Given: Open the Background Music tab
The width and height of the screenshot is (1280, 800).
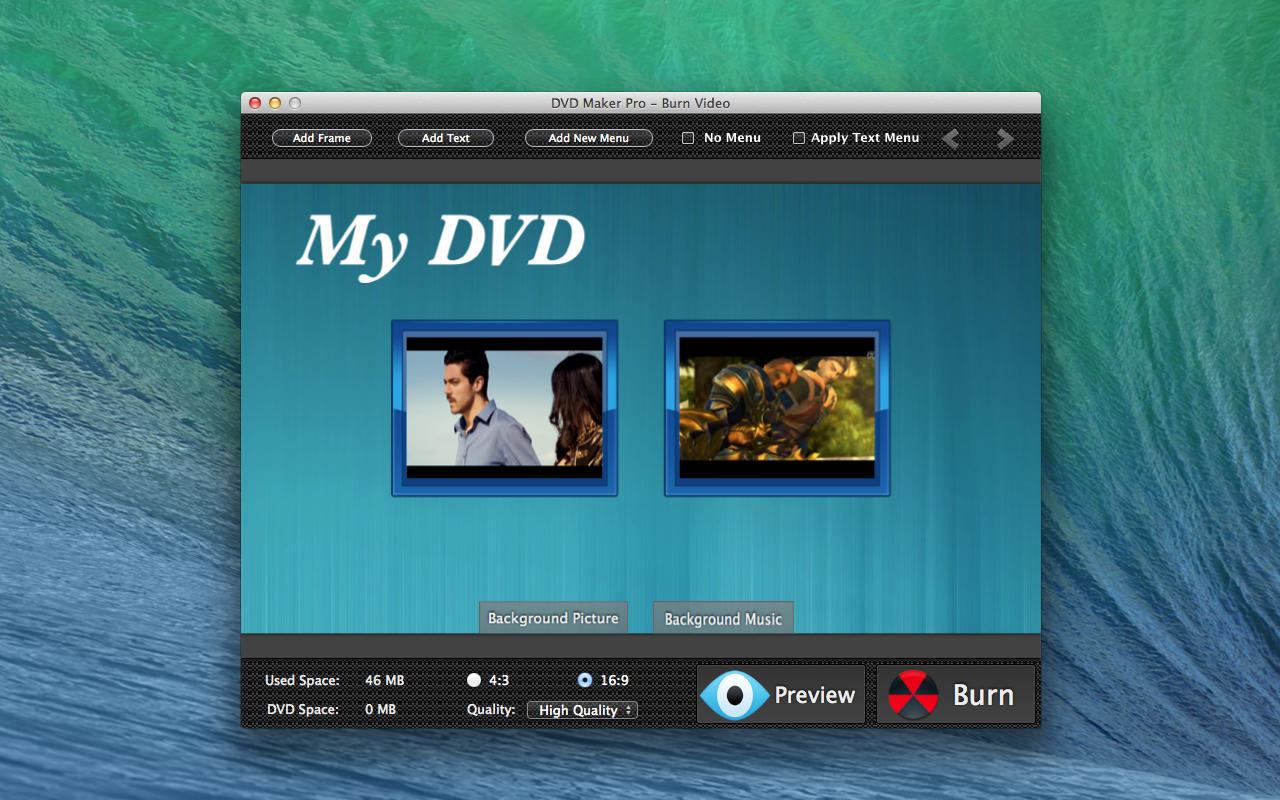Looking at the screenshot, I should 723,618.
